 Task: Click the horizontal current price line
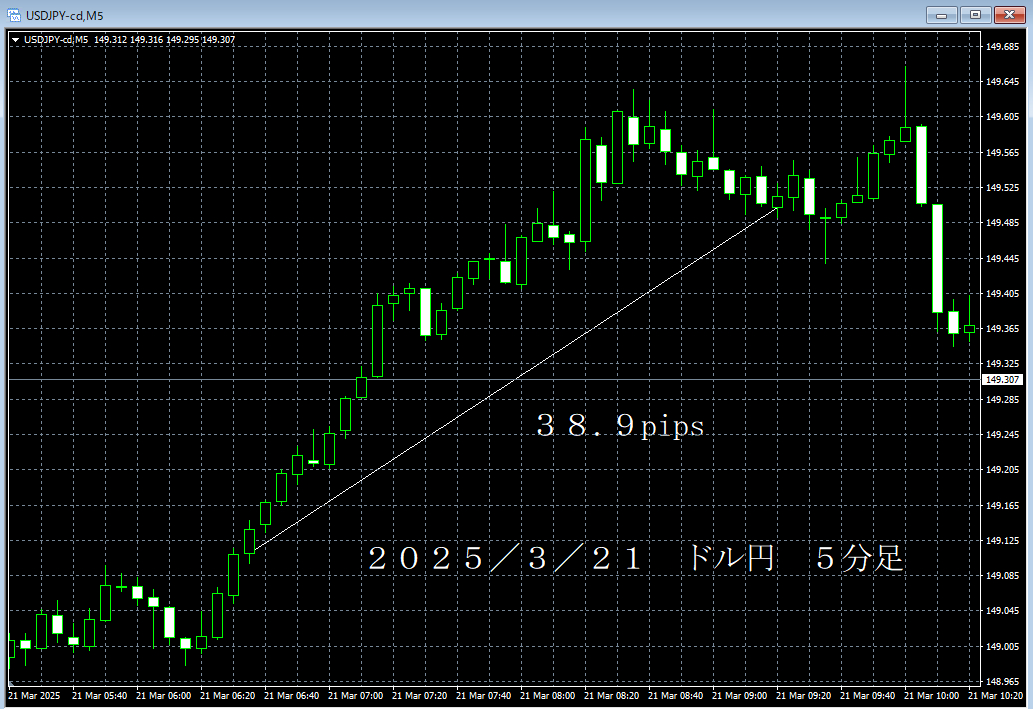pos(500,378)
